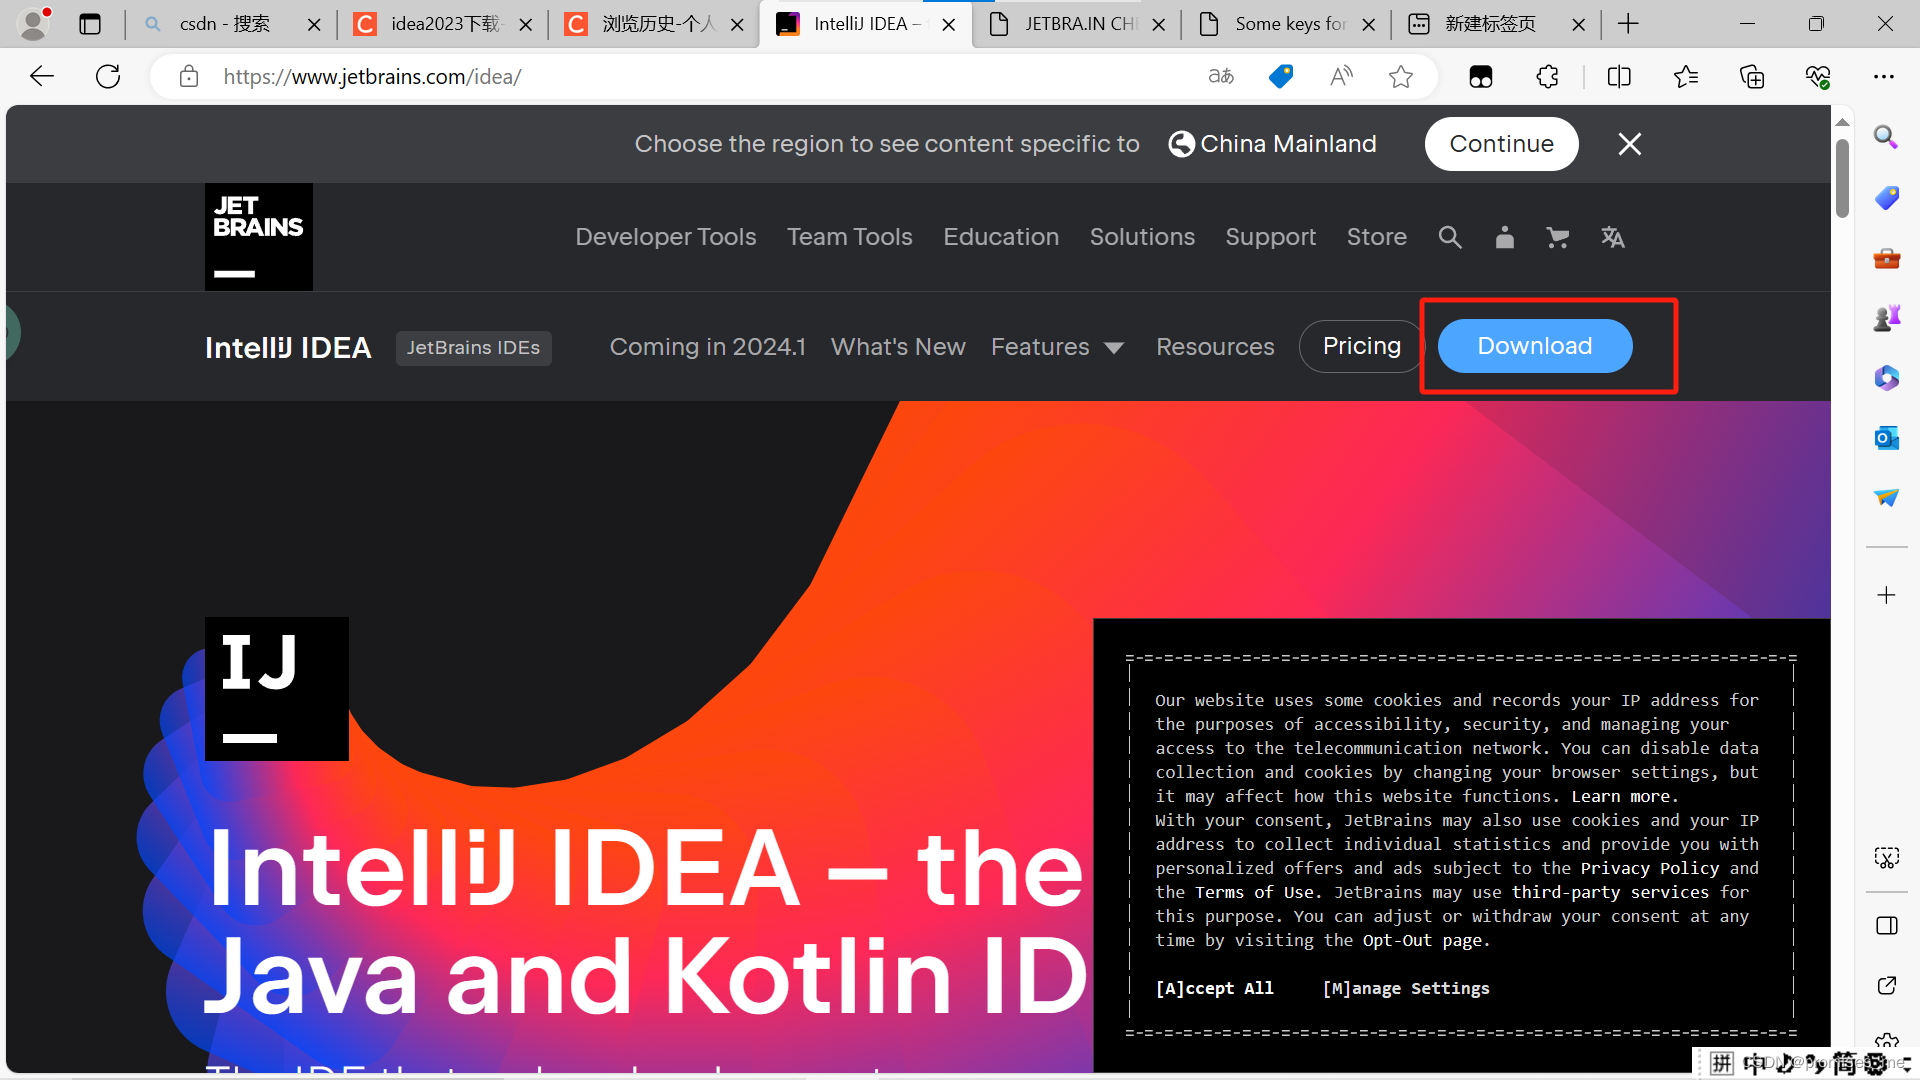Accept all cookies in the consent dialog

[x=1214, y=988]
